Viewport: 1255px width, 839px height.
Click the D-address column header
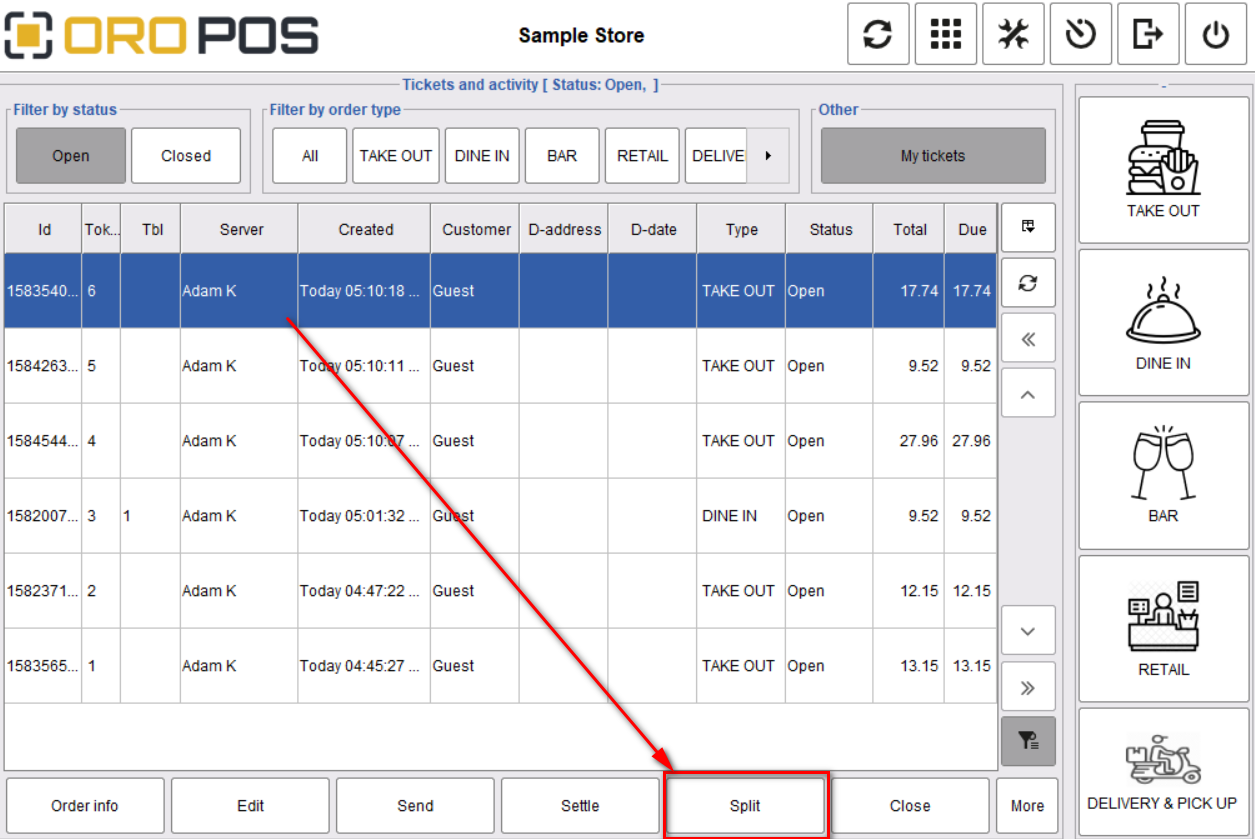point(564,229)
